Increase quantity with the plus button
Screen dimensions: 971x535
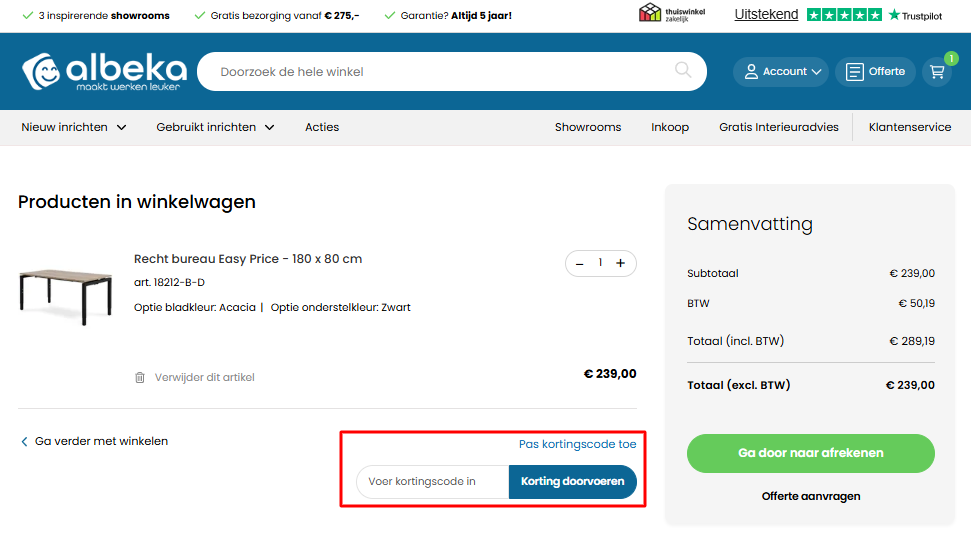pyautogui.click(x=620, y=263)
